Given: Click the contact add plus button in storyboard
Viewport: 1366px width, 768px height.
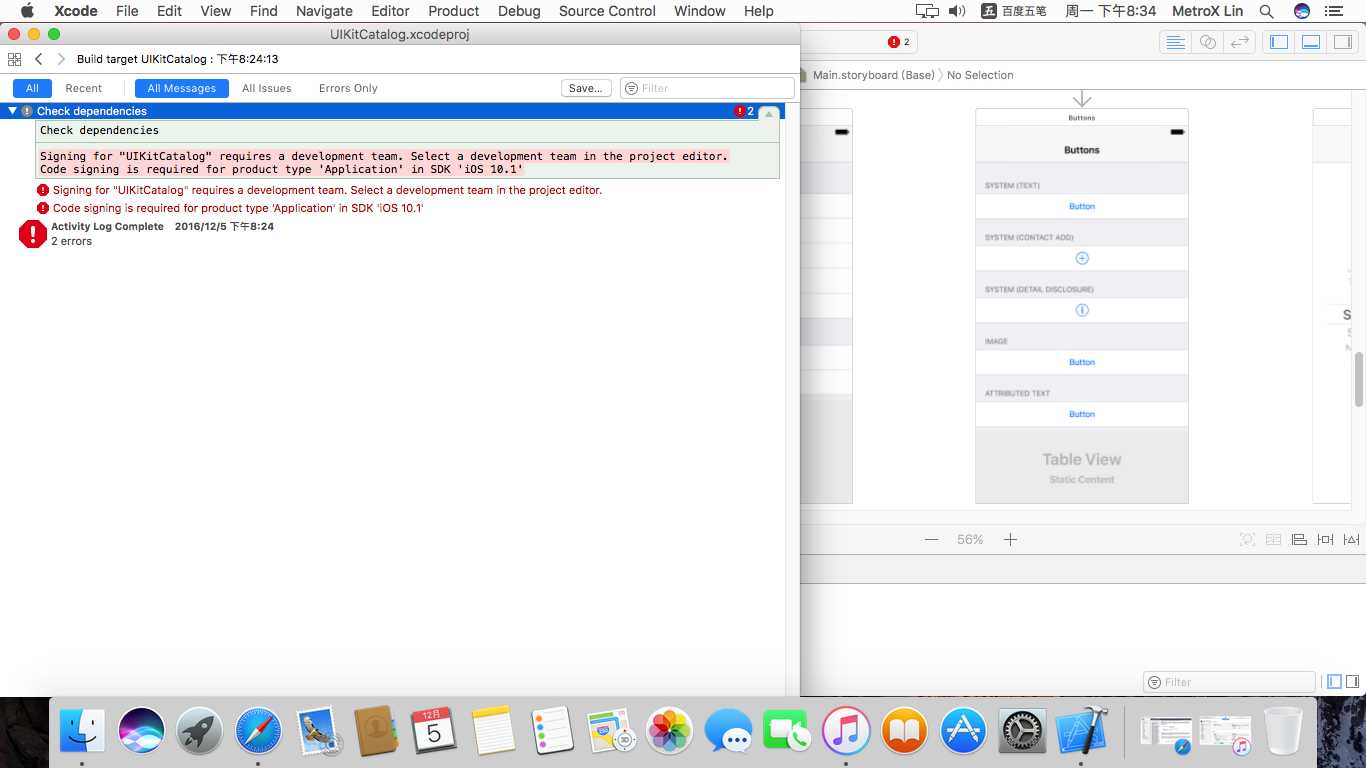Looking at the screenshot, I should pos(1082,258).
